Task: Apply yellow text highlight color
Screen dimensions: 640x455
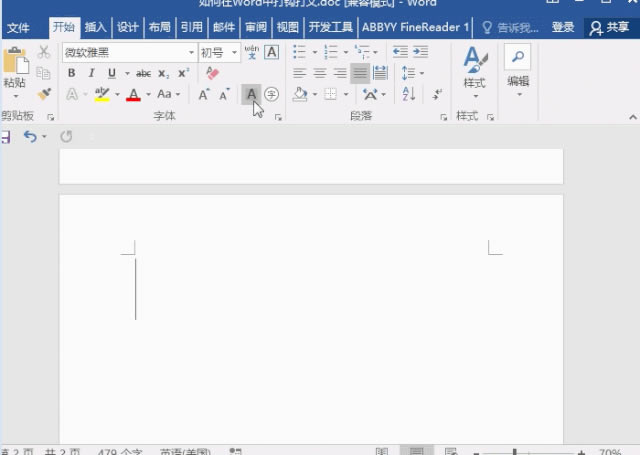Action: (x=102, y=94)
